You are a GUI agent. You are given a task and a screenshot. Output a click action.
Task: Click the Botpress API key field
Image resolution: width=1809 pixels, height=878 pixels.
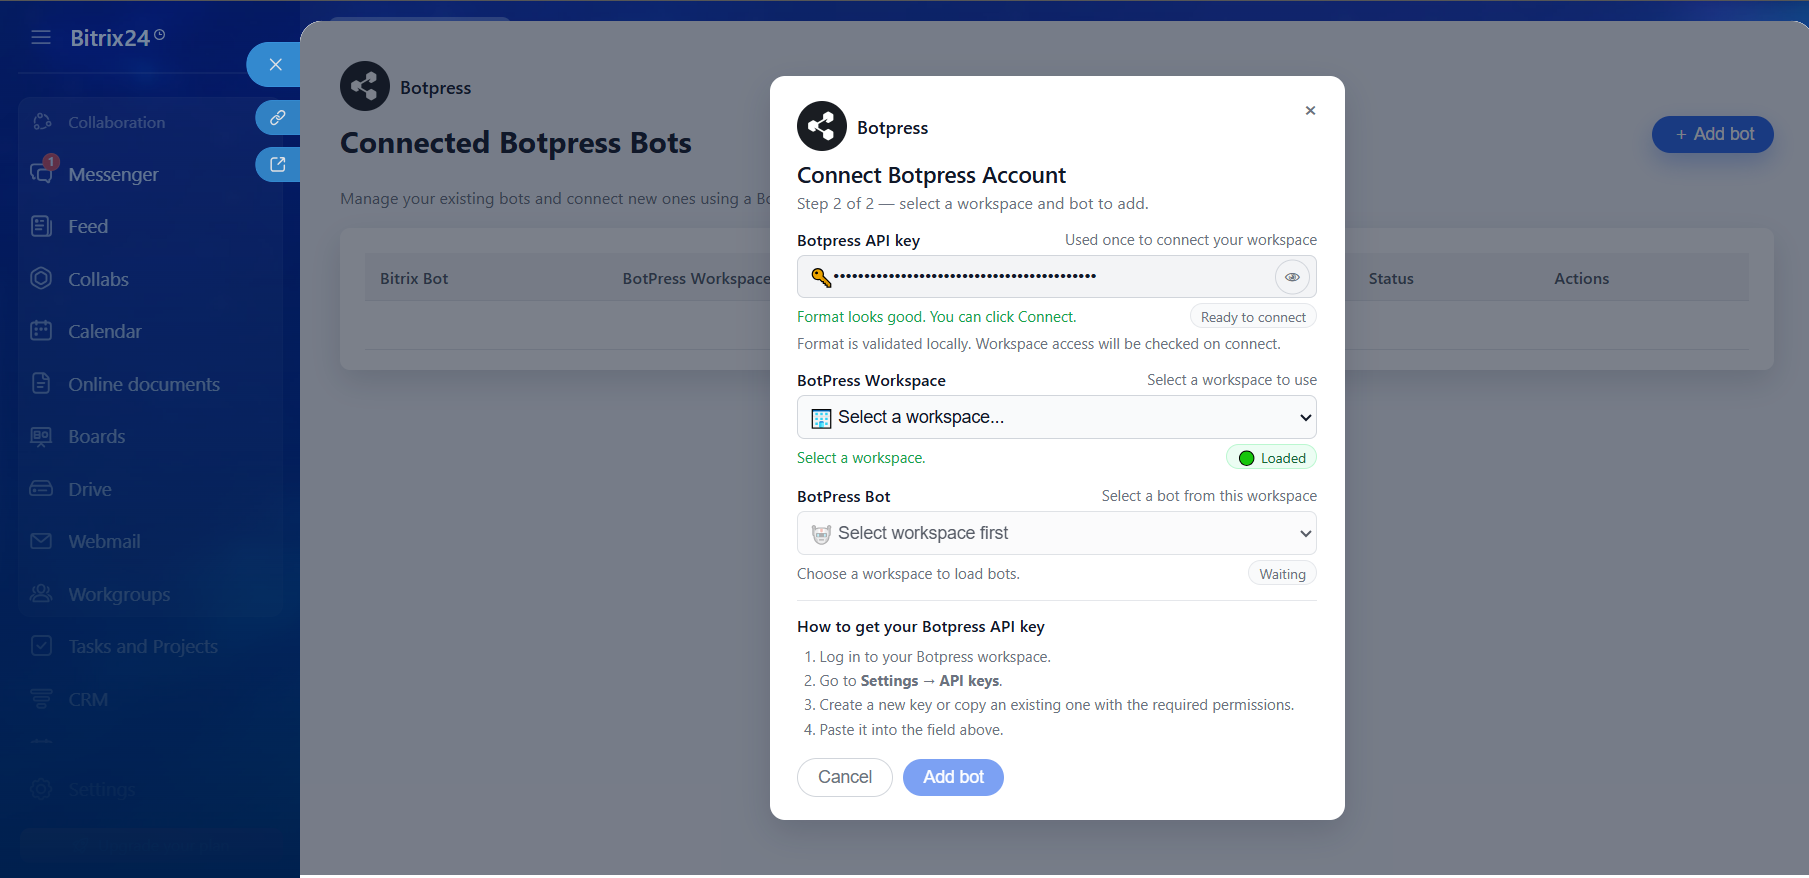(x=1040, y=277)
